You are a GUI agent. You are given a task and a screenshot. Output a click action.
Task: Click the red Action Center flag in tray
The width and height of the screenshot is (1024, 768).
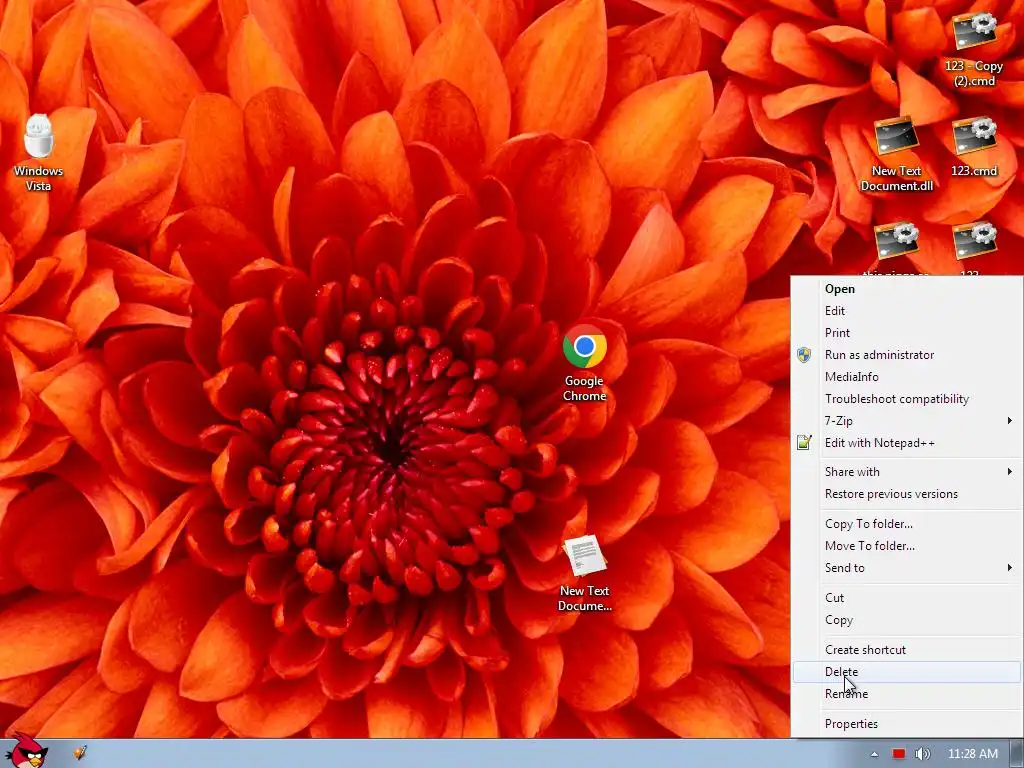899,754
